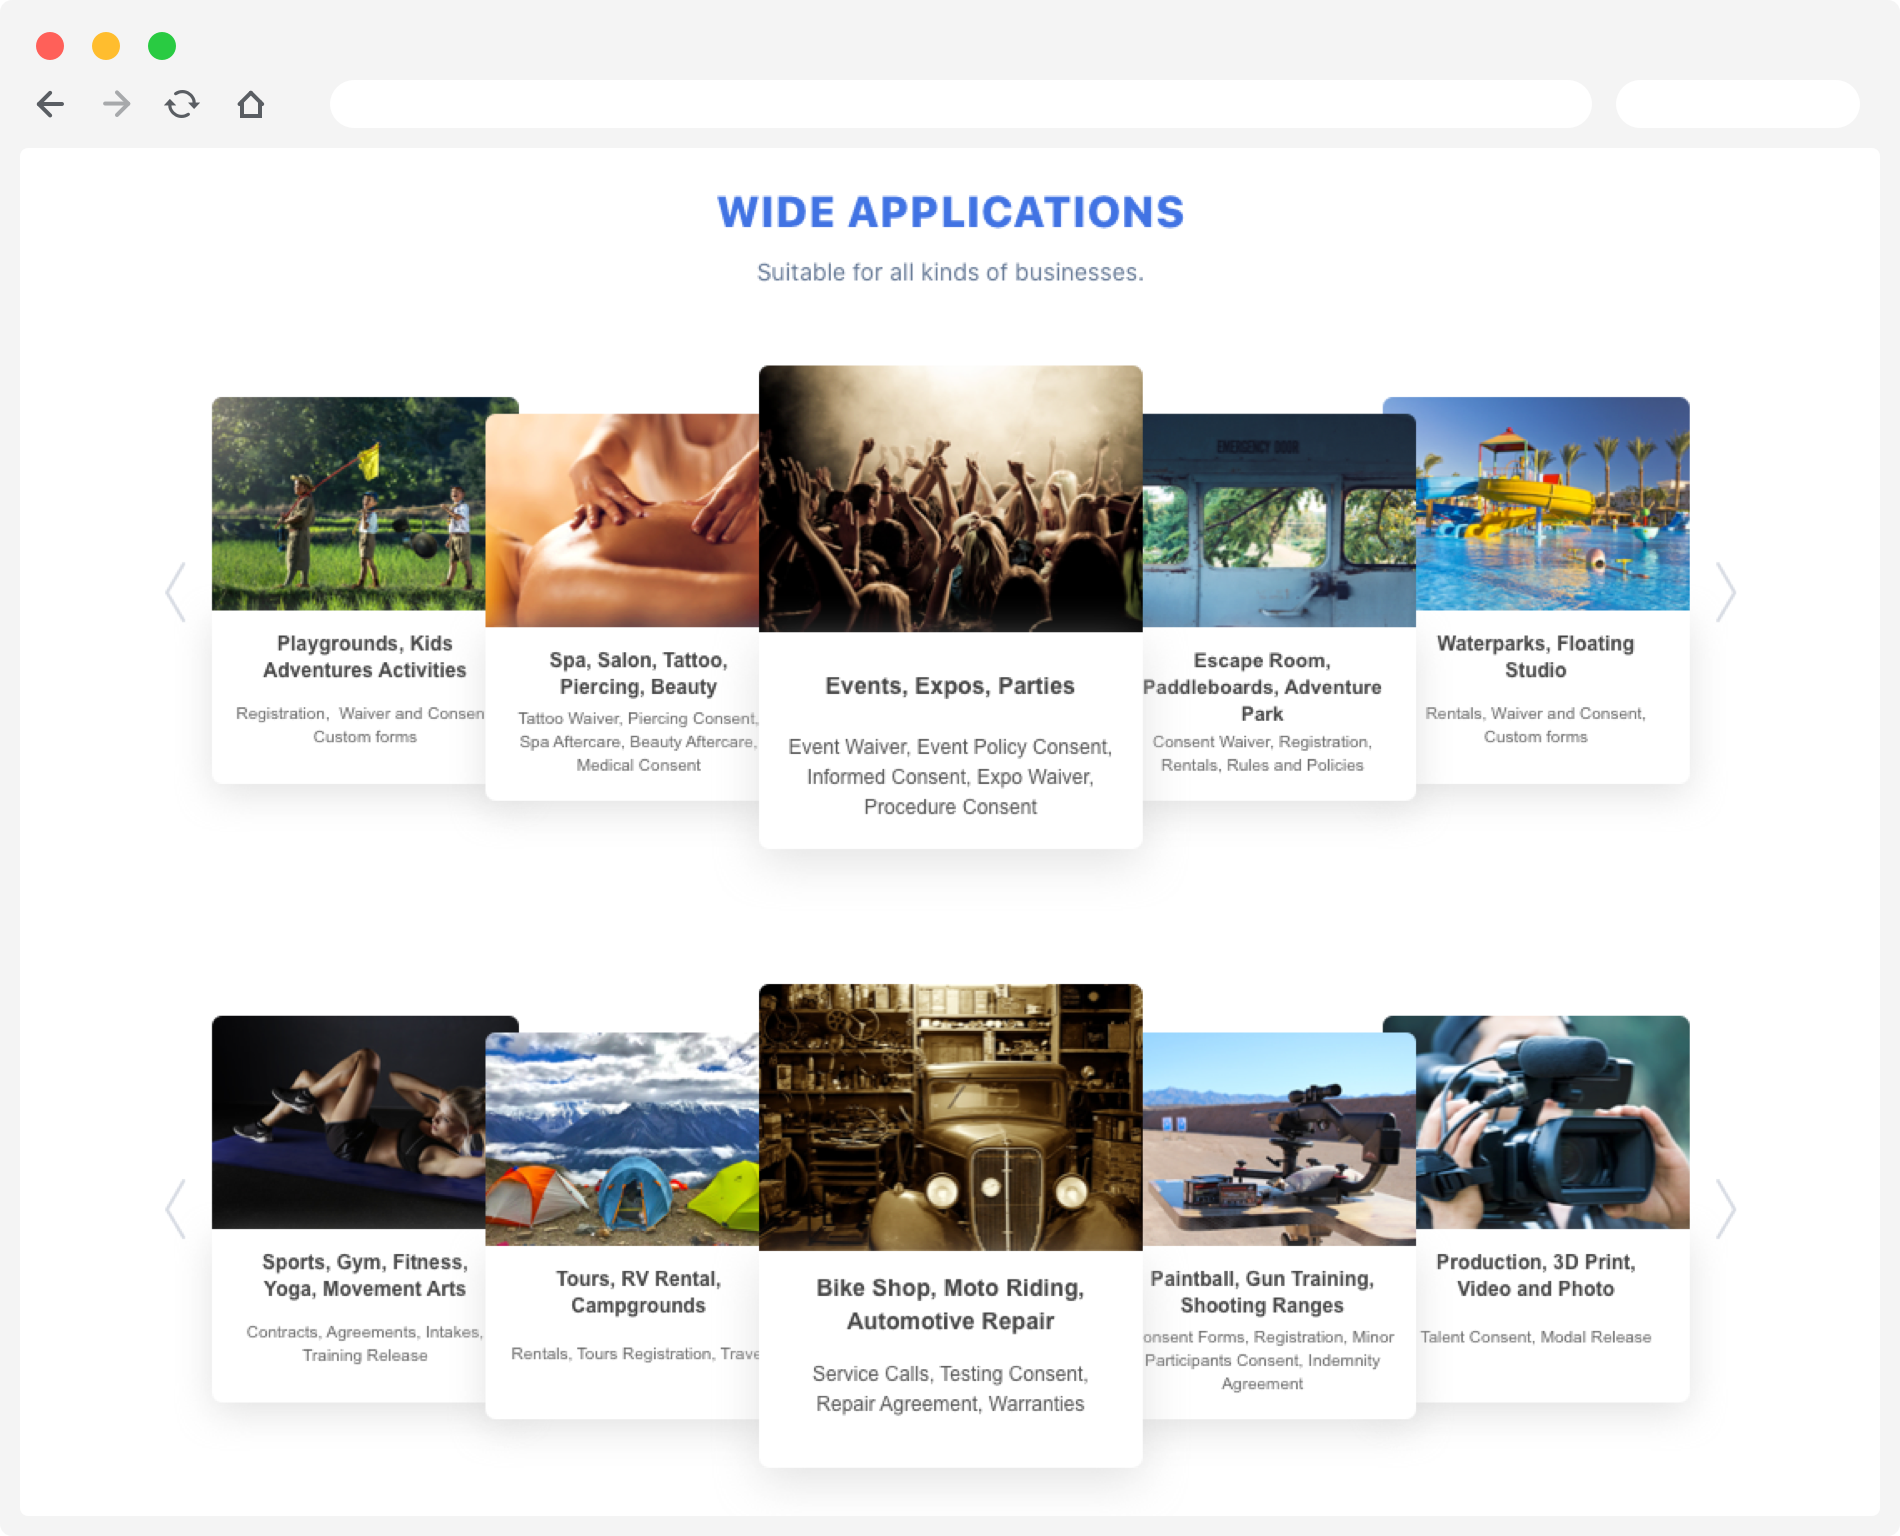Show previous slide in bottom carousel
This screenshot has width=1900, height=1536.
(x=176, y=1209)
